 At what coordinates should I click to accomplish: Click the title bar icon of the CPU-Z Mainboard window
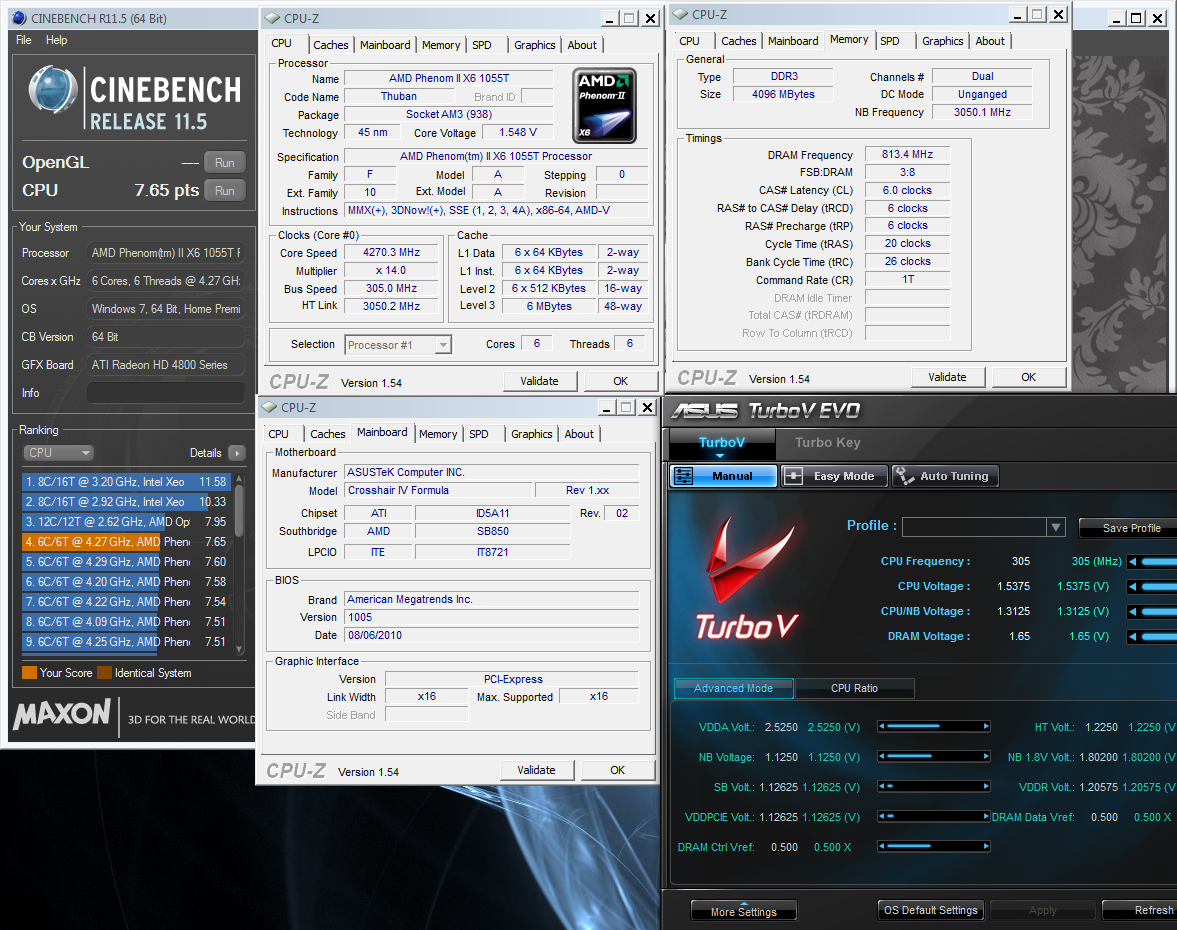pyautogui.click(x=269, y=408)
